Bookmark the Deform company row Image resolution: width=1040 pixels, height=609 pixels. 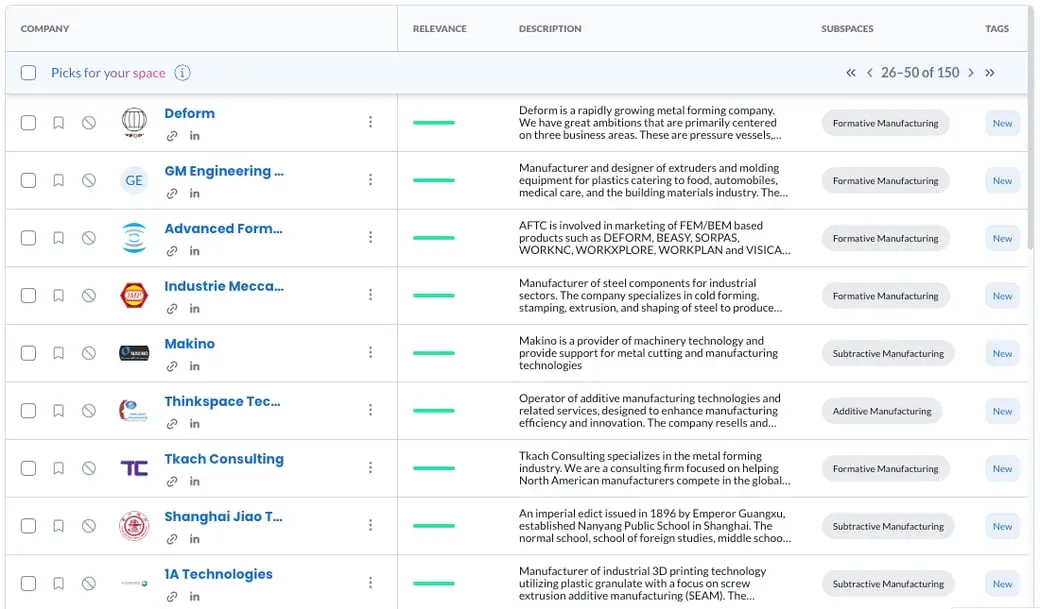click(59, 123)
